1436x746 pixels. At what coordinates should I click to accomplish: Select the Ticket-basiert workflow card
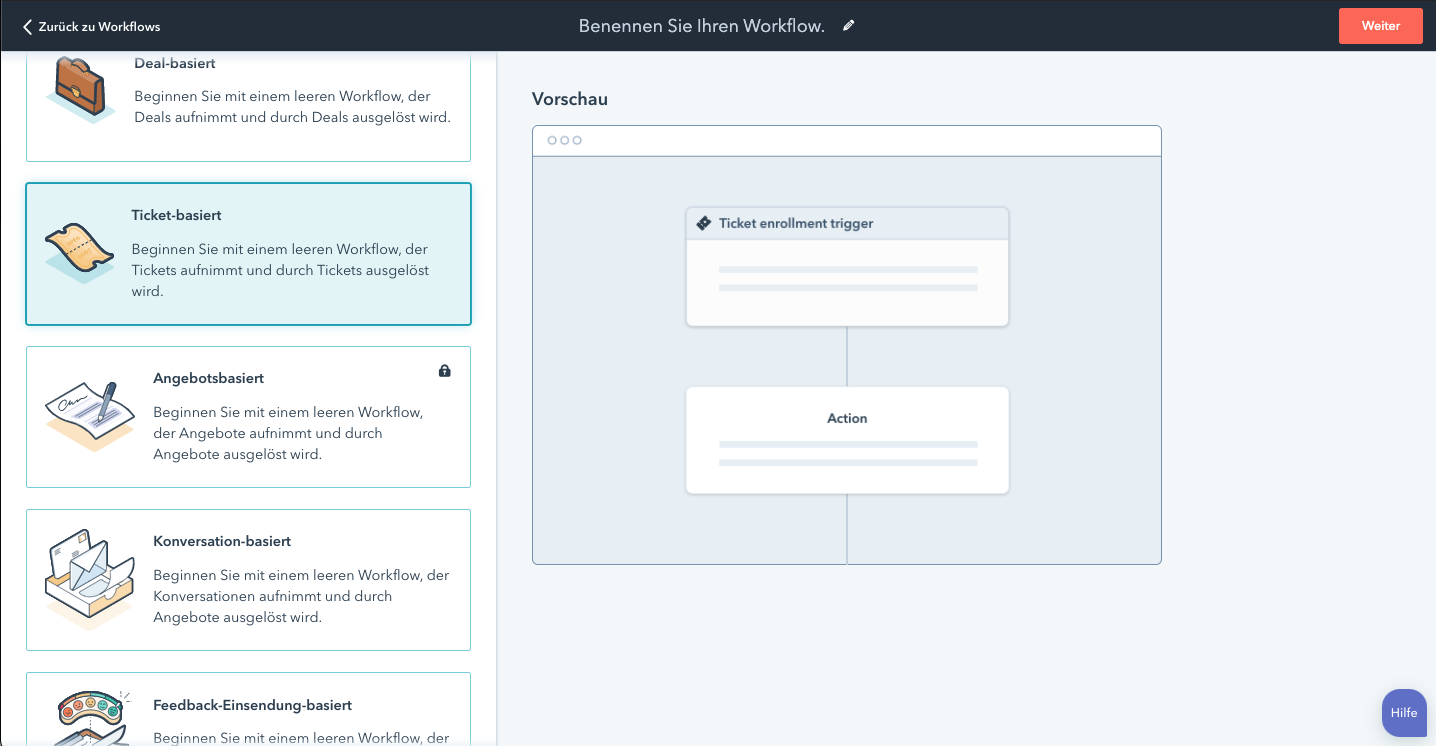pos(248,254)
